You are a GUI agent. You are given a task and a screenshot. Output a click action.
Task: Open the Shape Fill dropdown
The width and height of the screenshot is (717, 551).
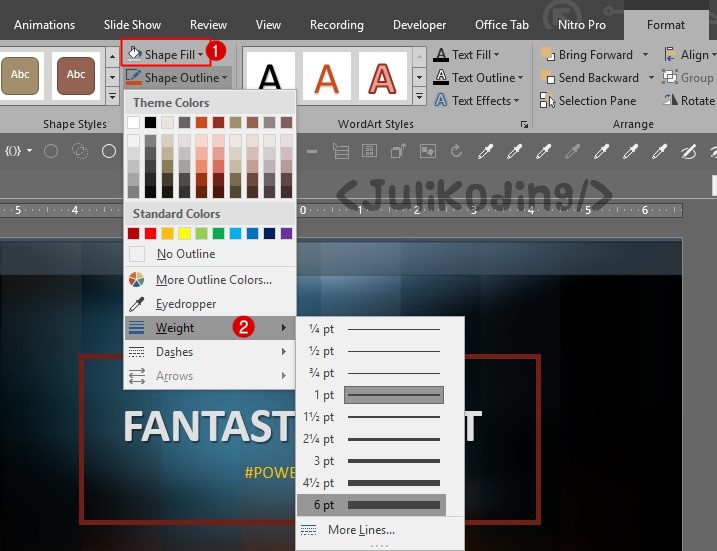pyautogui.click(x=166, y=54)
